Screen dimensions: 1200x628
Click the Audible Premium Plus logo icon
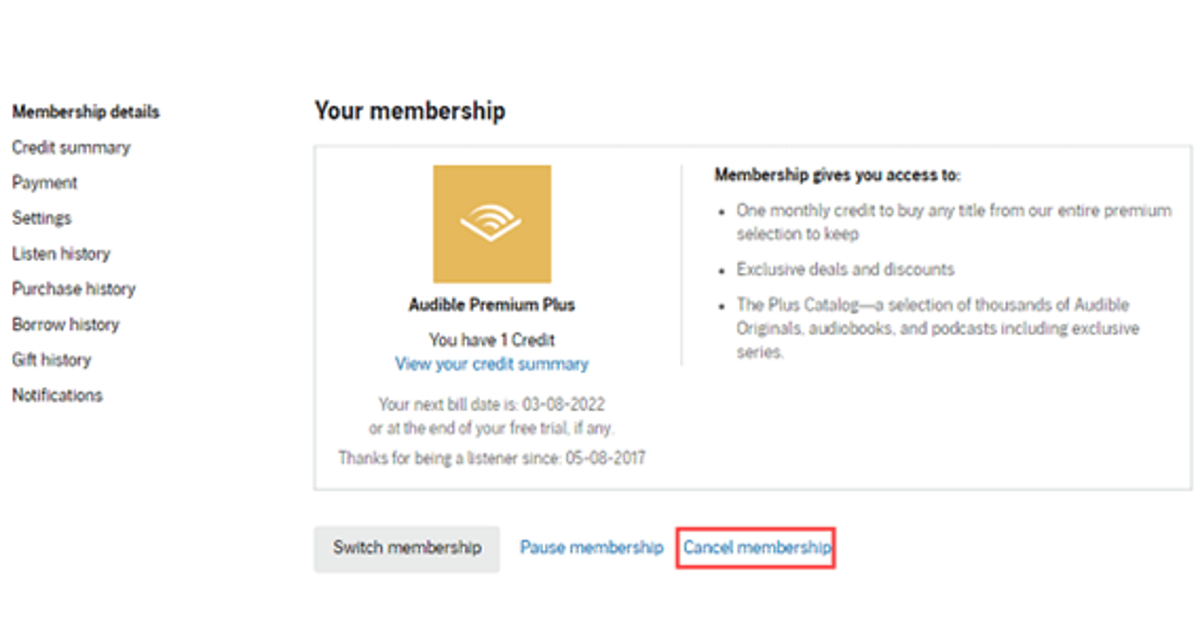coord(491,224)
